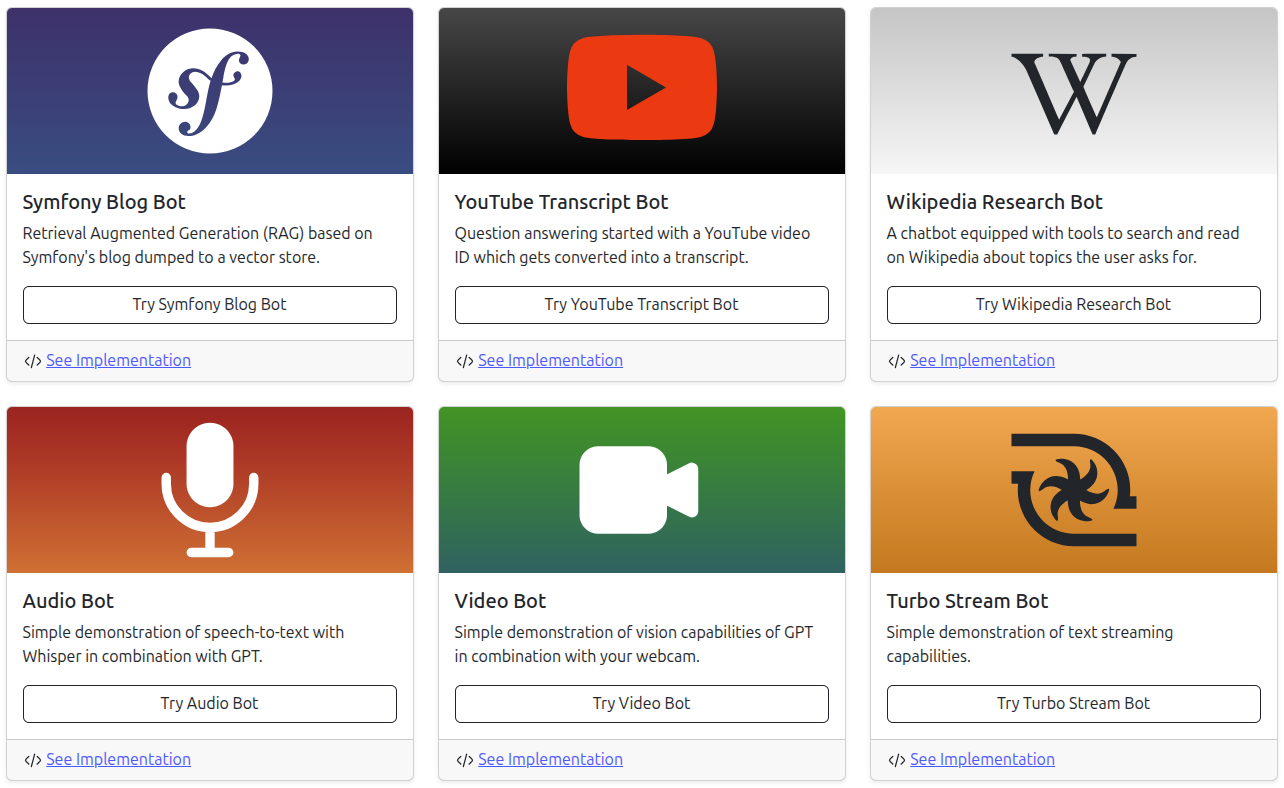The width and height of the screenshot is (1284, 788).
Task: Open the Try Symfony Blog Bot button
Action: pyautogui.click(x=210, y=305)
